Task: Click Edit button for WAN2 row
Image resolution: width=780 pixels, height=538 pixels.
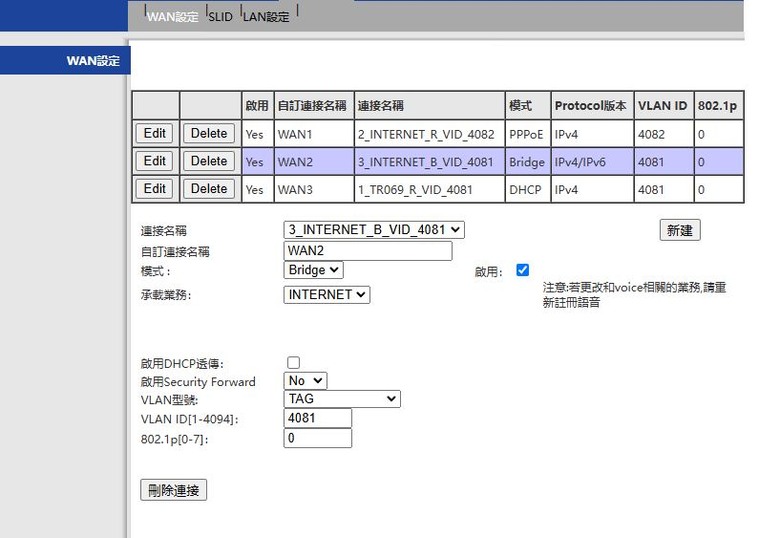Action: point(155,161)
